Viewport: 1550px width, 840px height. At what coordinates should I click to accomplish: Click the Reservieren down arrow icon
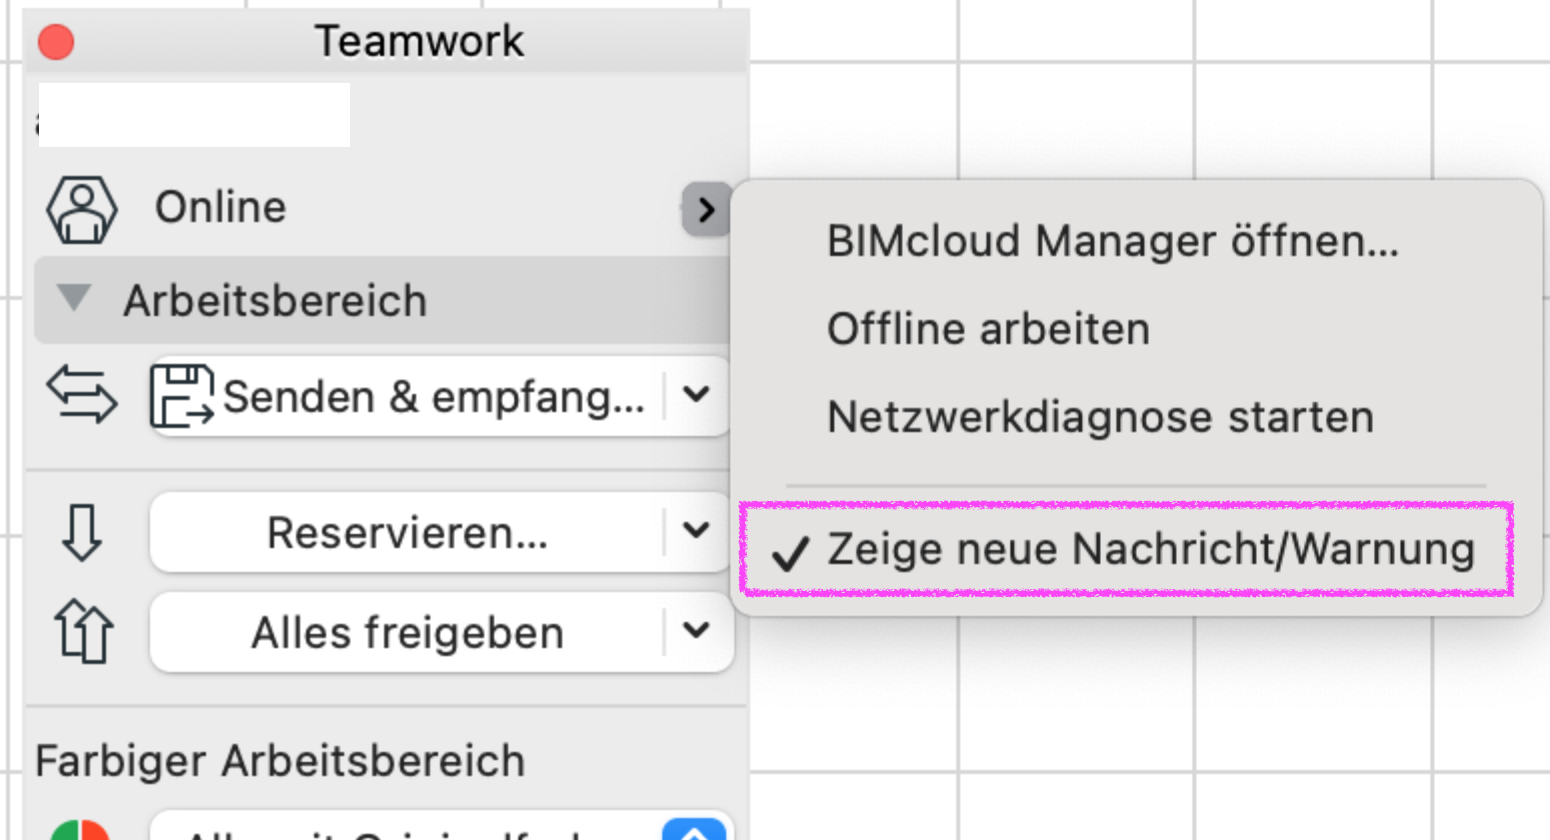(x=82, y=532)
